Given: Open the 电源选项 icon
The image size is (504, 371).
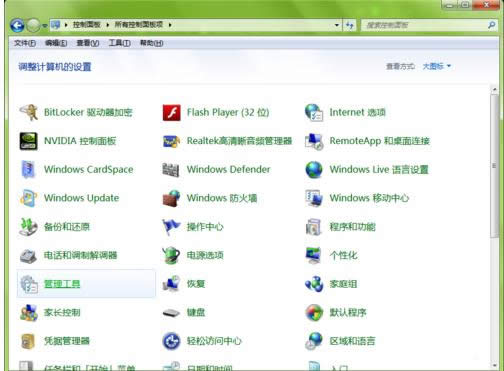Looking at the screenshot, I should click(x=171, y=255).
